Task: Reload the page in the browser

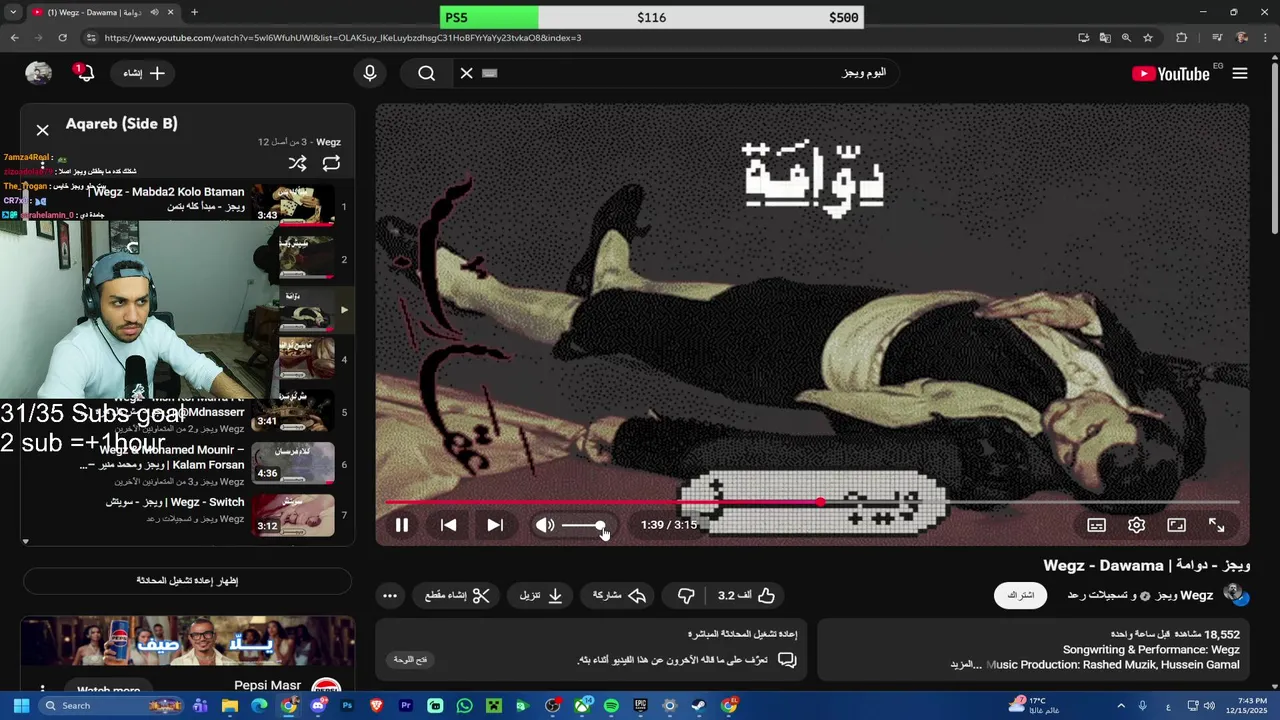Action: tap(62, 38)
